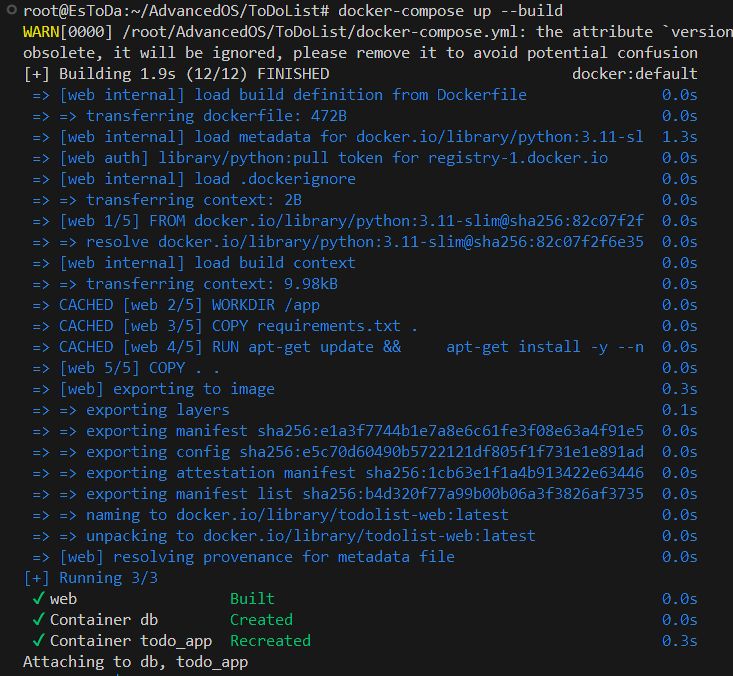Click the green checkmark beside Container db
Screen dimensions: 733x676
point(38,619)
